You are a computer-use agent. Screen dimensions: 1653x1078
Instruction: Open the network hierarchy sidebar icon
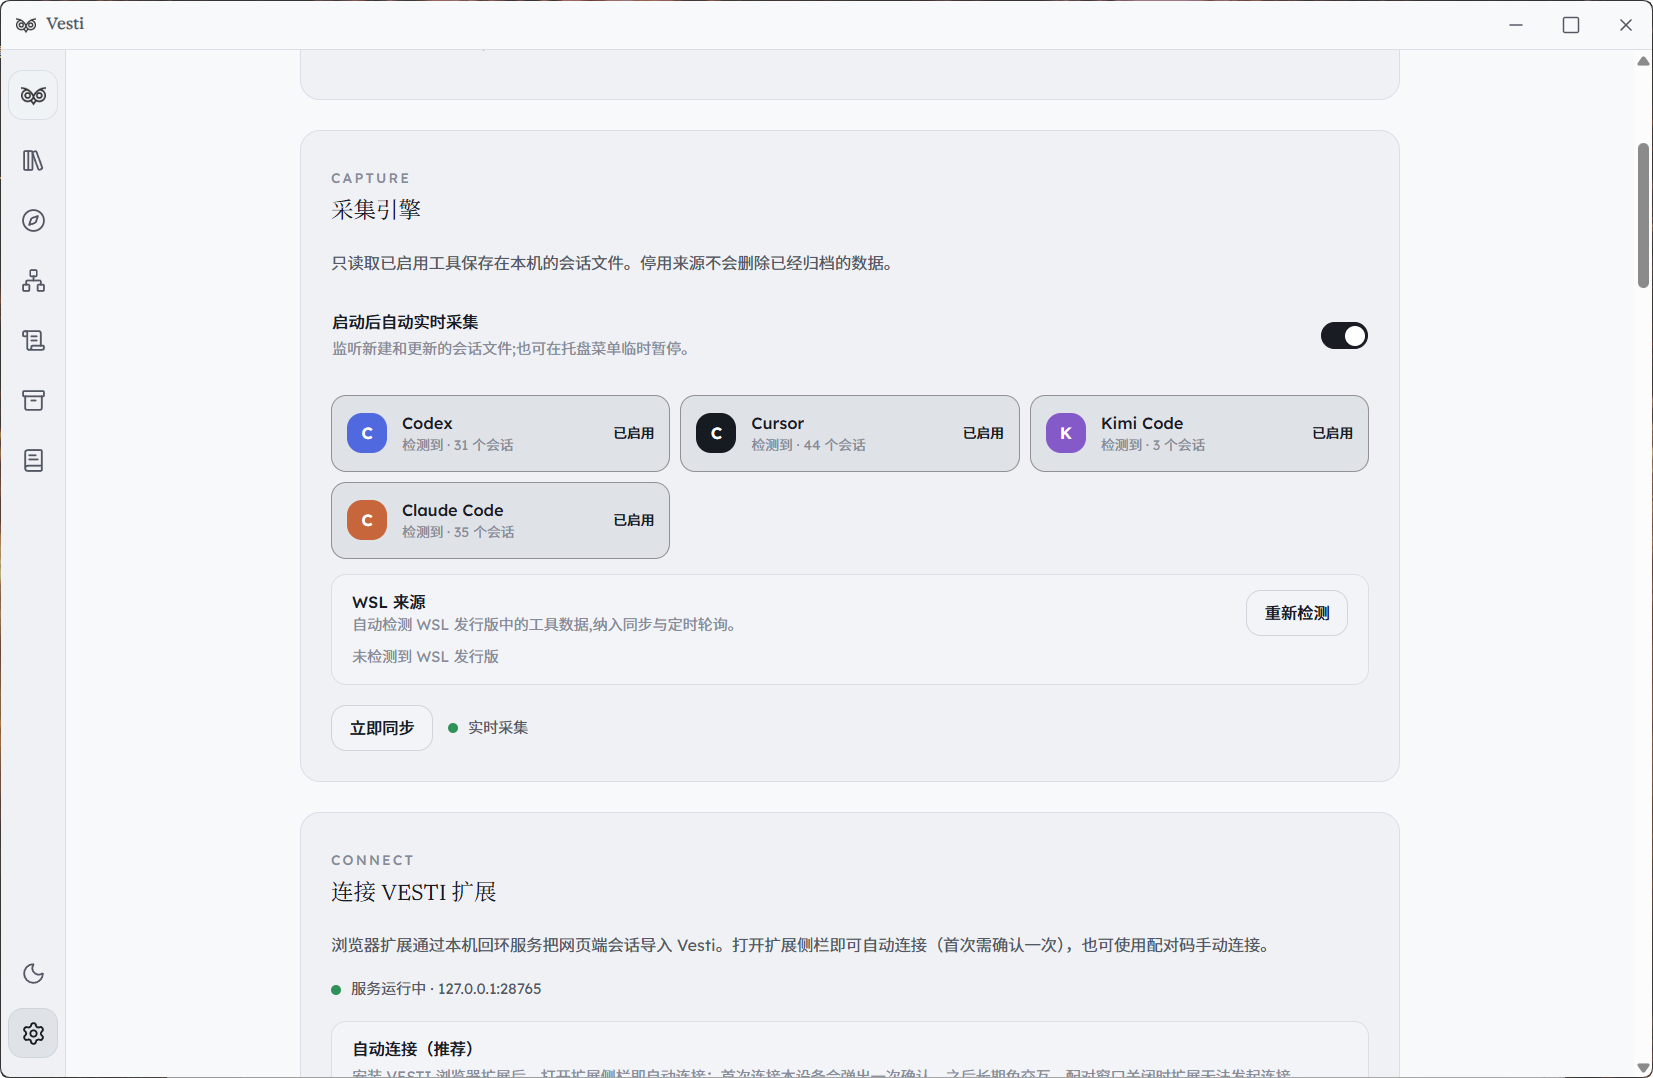33,281
